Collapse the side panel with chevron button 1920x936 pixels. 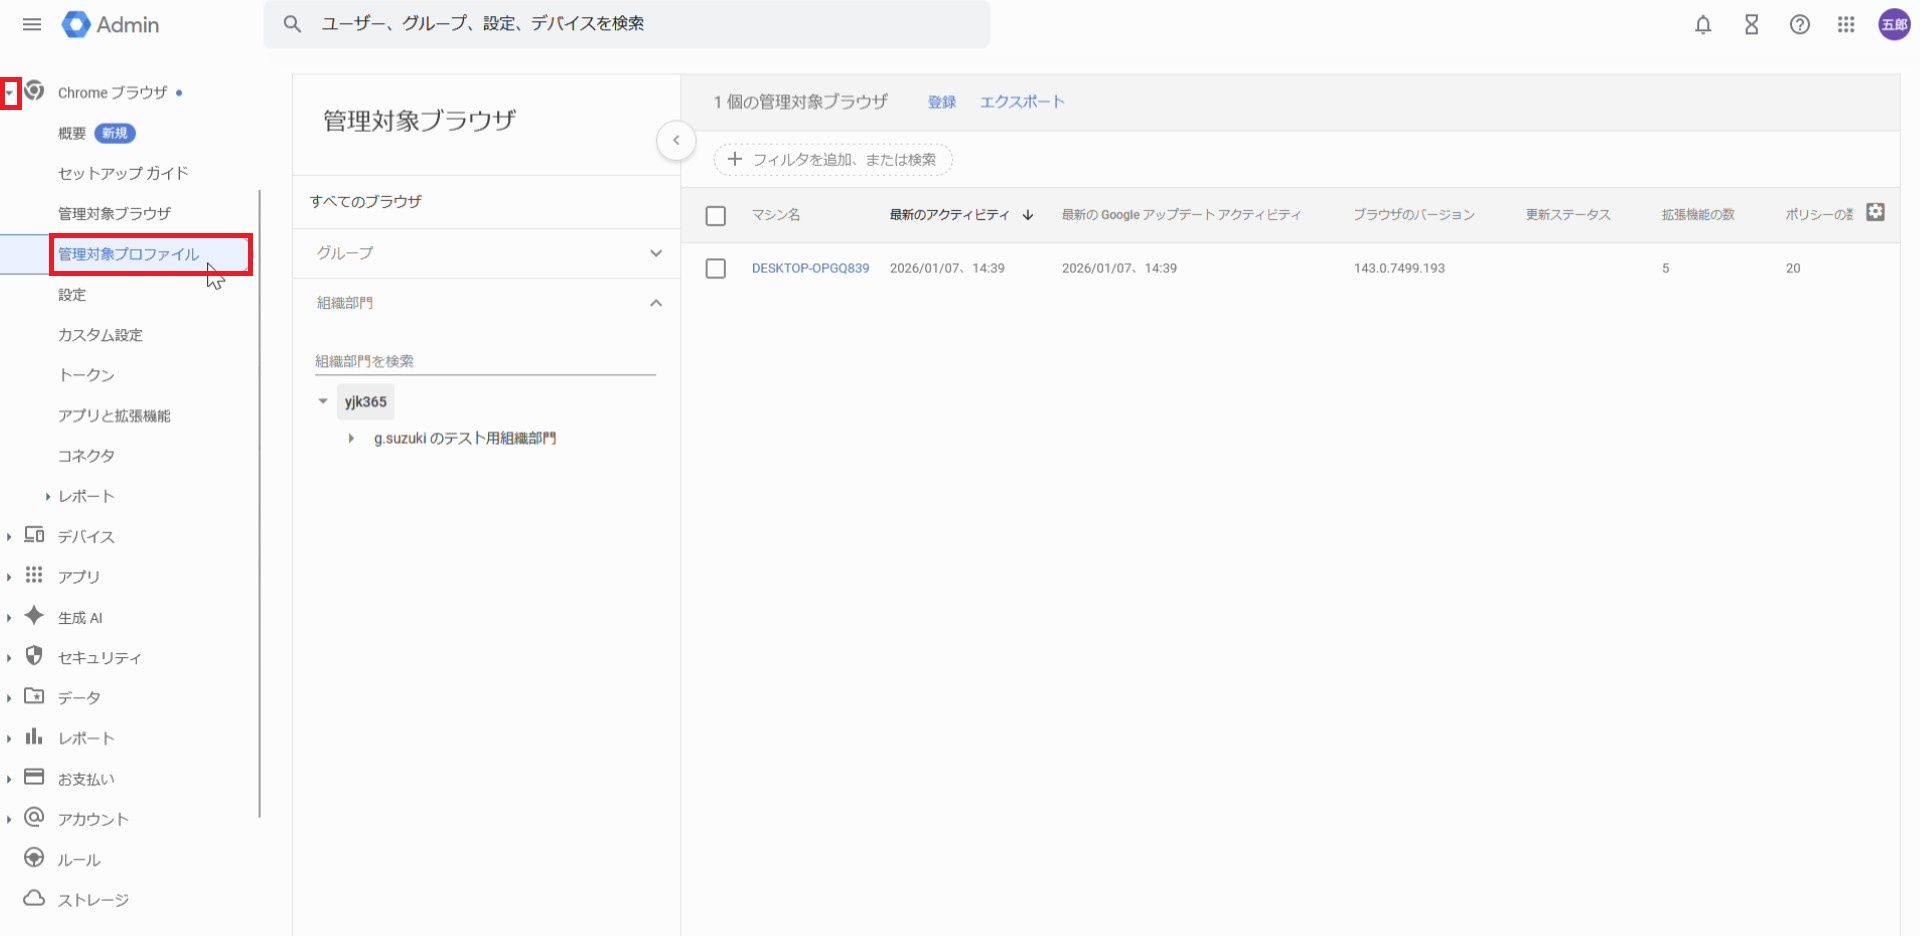coord(676,141)
